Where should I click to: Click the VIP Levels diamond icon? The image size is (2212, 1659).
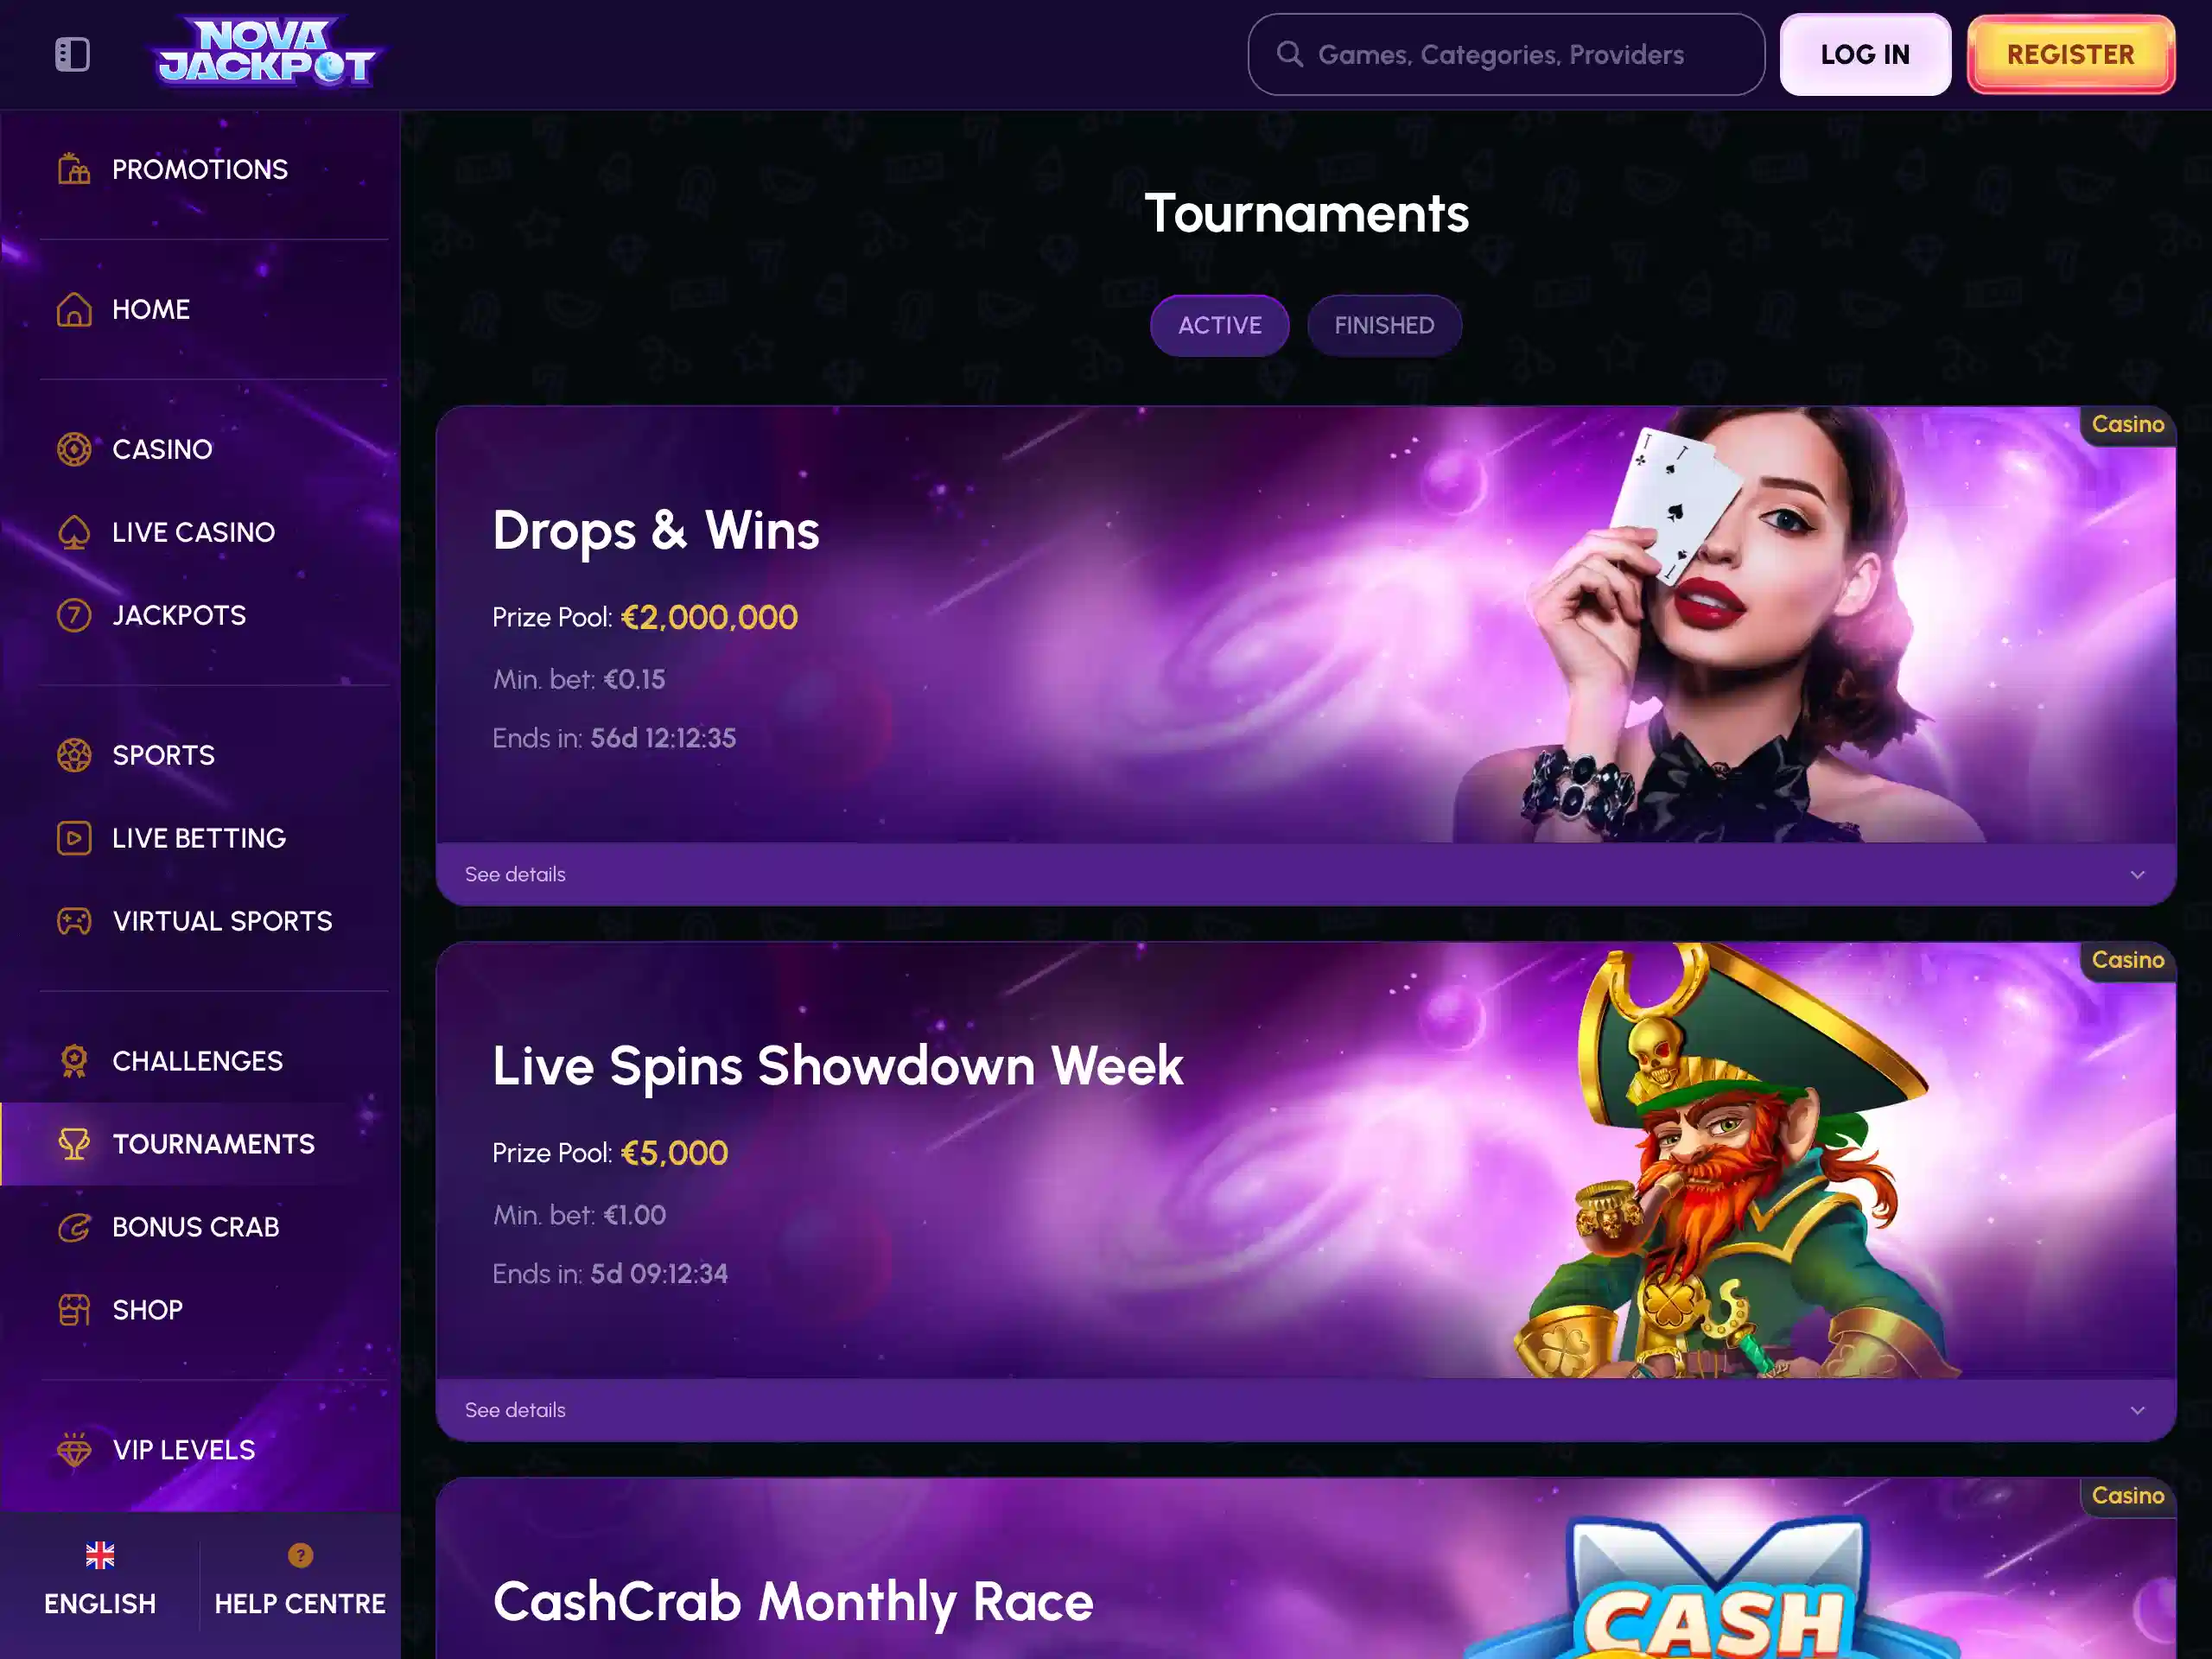tap(74, 1450)
